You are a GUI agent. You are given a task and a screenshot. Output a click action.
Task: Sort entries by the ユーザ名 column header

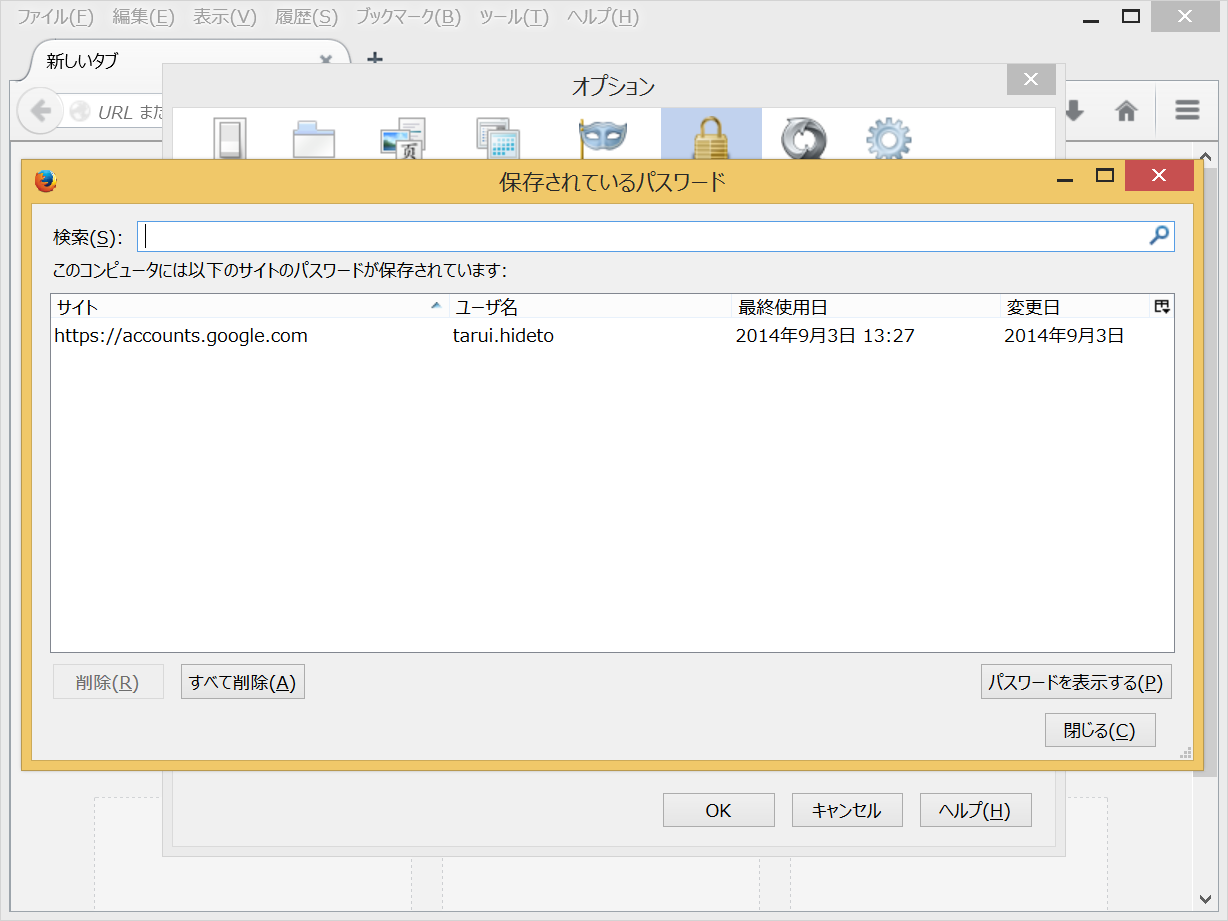[x=488, y=306]
